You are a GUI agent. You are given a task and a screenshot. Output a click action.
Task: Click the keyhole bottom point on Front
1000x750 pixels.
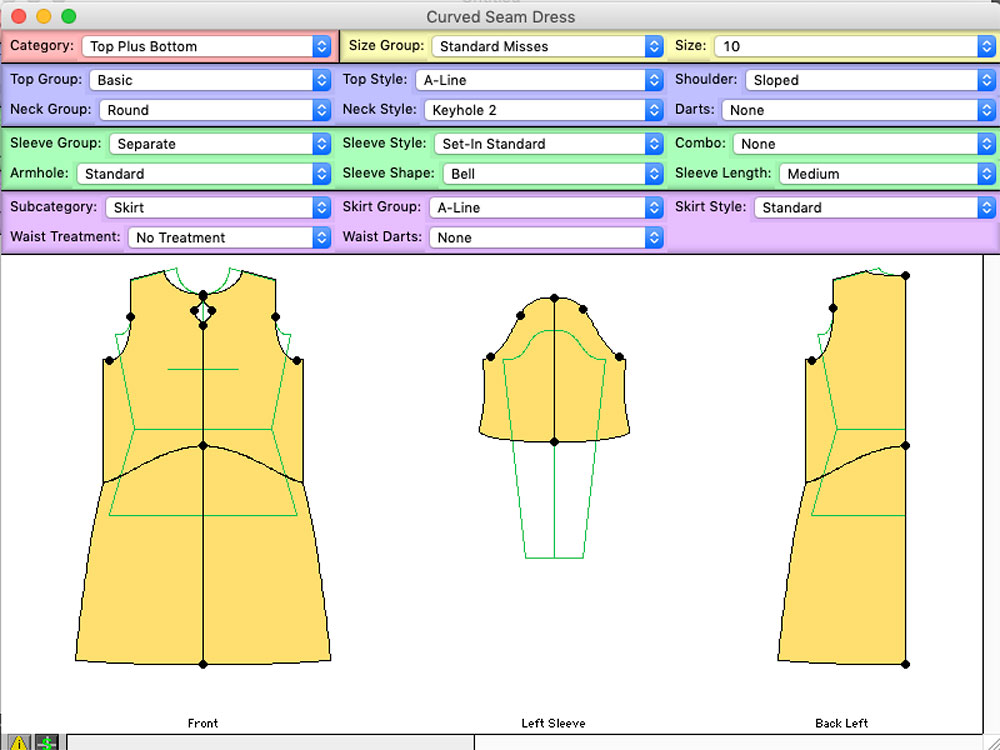click(x=203, y=326)
